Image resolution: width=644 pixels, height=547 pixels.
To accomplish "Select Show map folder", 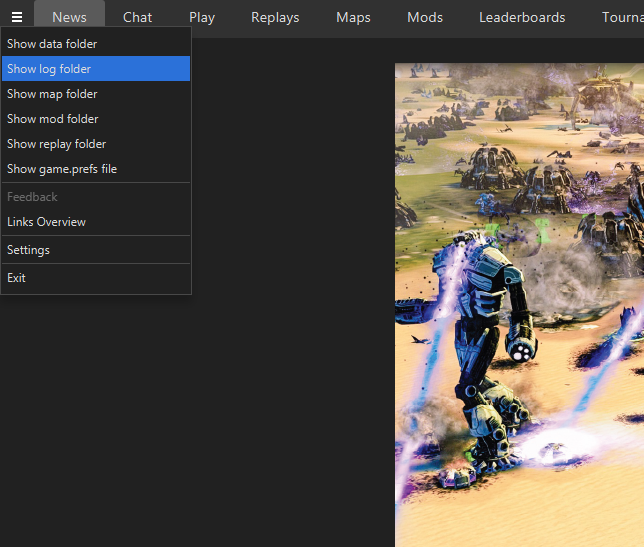I will click(96, 94).
